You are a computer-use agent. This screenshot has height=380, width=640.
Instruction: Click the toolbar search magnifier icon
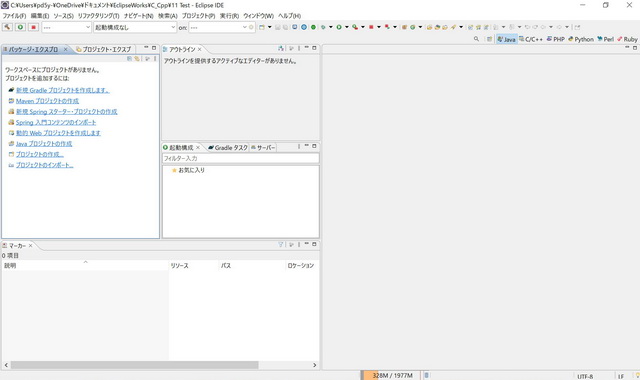[476, 39]
